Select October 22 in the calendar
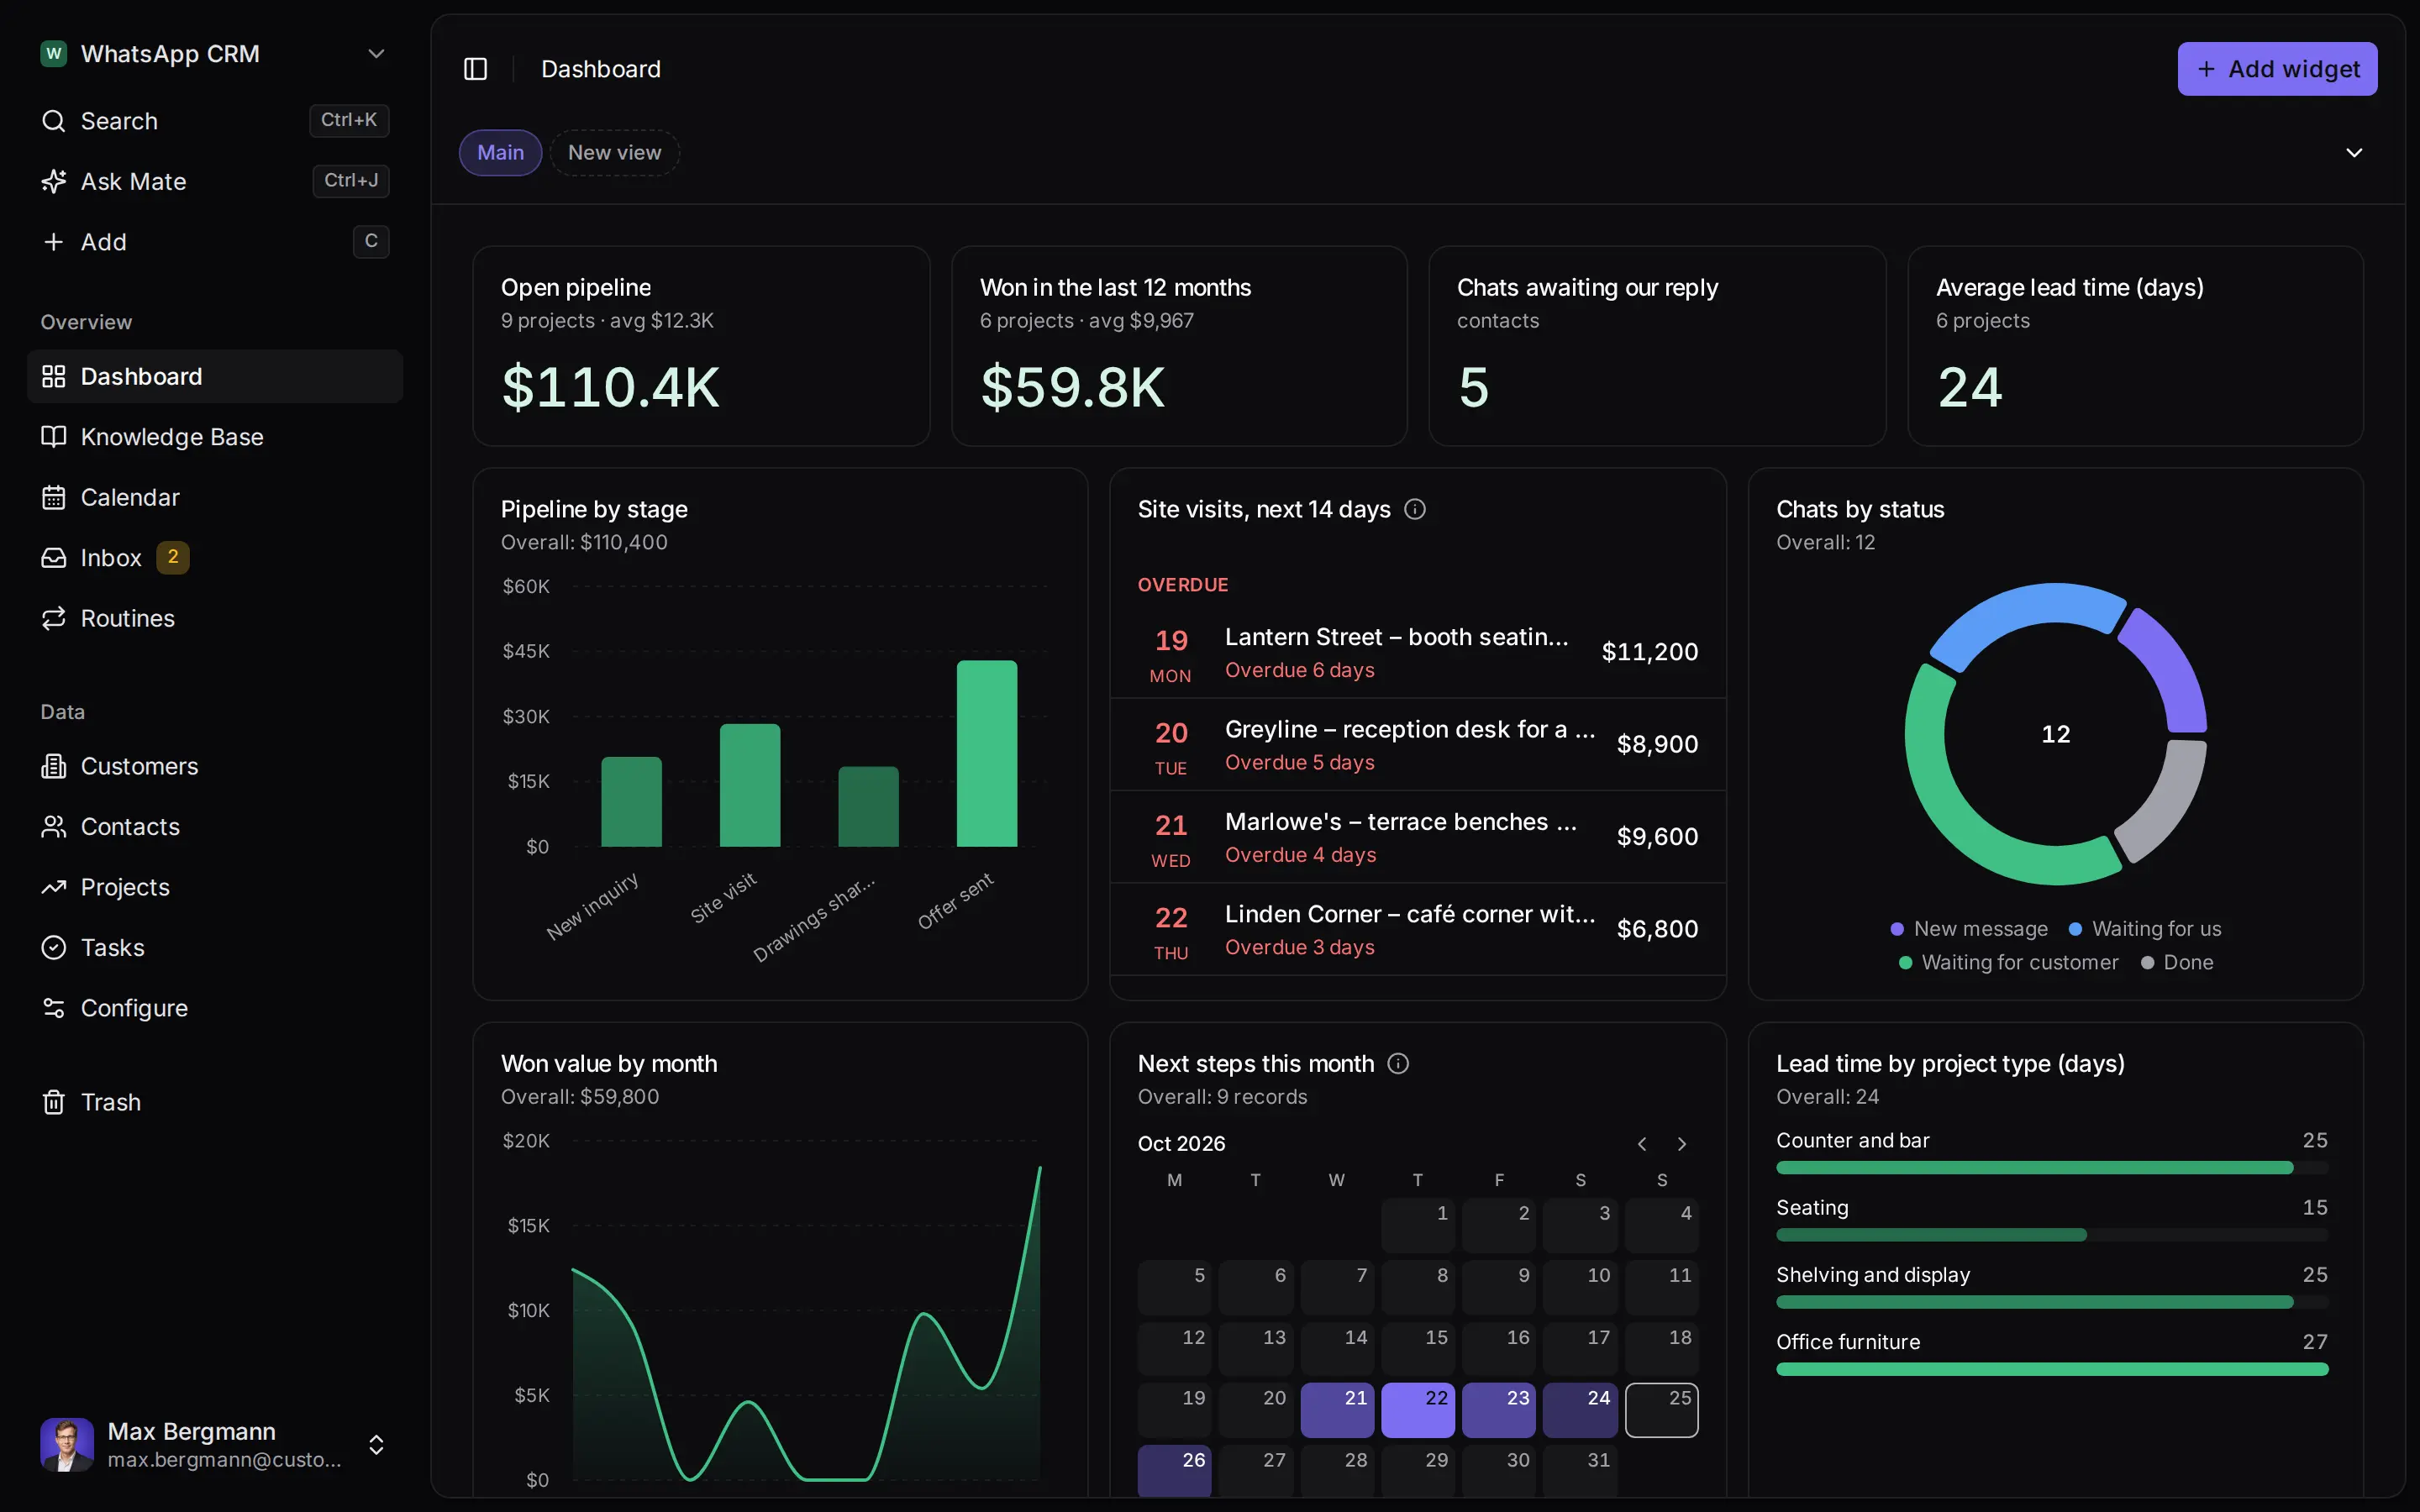 1418,1410
